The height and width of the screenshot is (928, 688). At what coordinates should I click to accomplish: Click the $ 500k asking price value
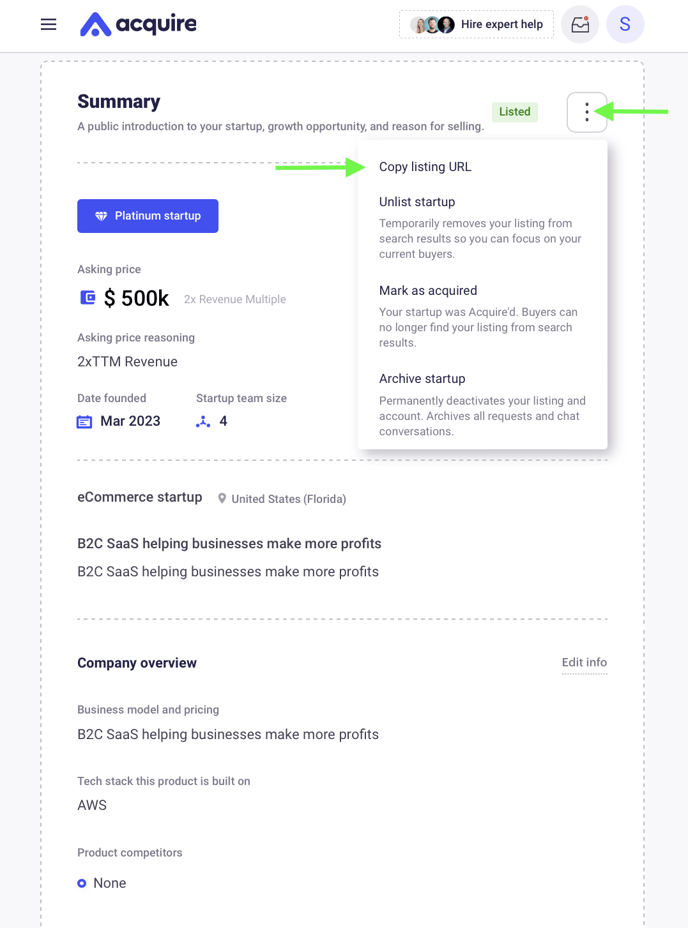[x=136, y=298]
